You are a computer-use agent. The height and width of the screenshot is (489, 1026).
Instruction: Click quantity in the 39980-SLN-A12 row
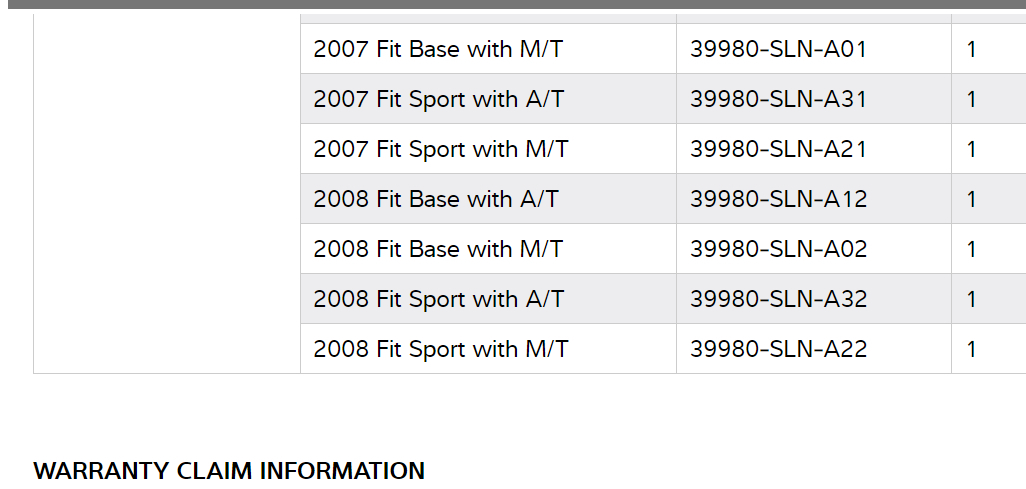(x=972, y=199)
